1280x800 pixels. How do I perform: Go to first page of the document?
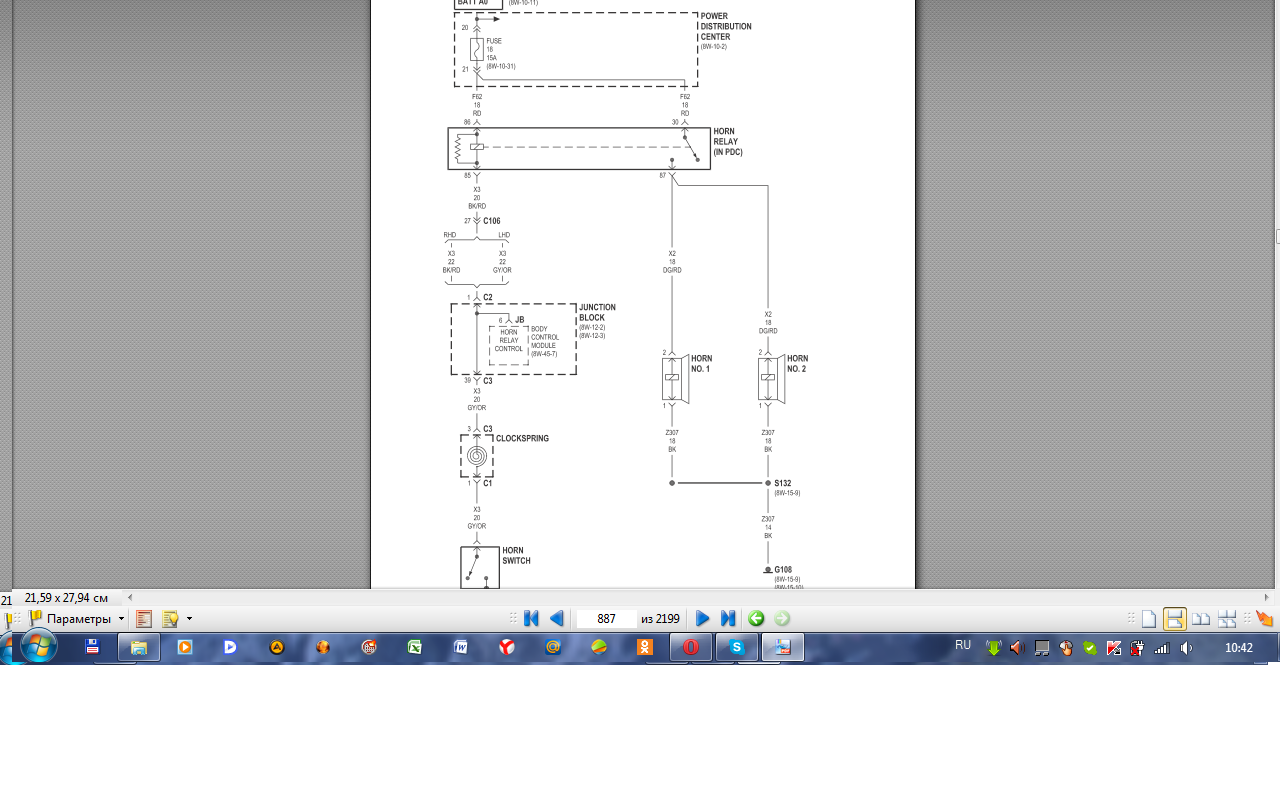[x=531, y=619]
